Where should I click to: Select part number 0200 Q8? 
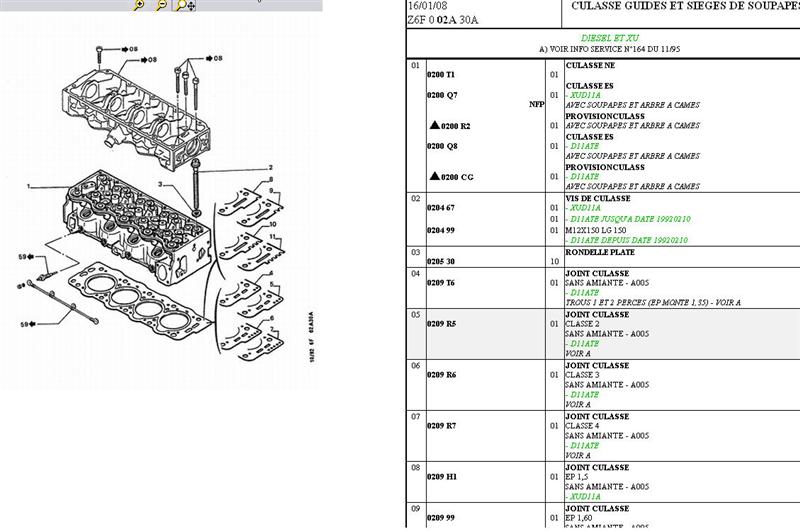click(x=442, y=146)
